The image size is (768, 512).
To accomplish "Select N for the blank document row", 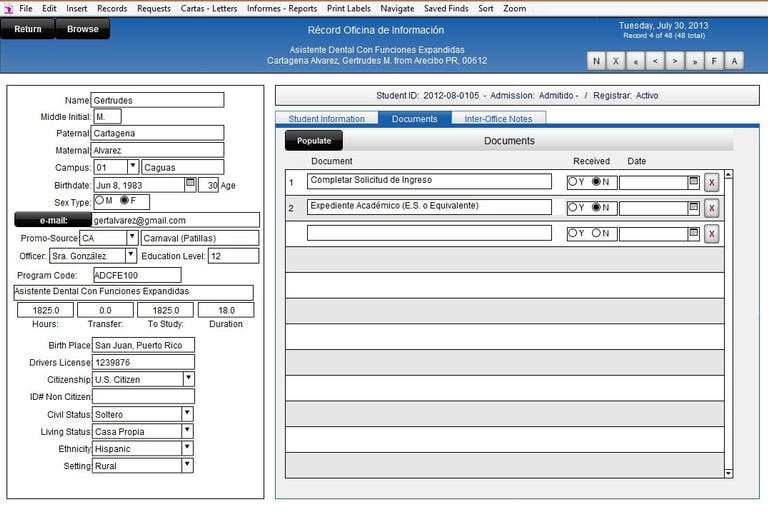I will click(596, 233).
